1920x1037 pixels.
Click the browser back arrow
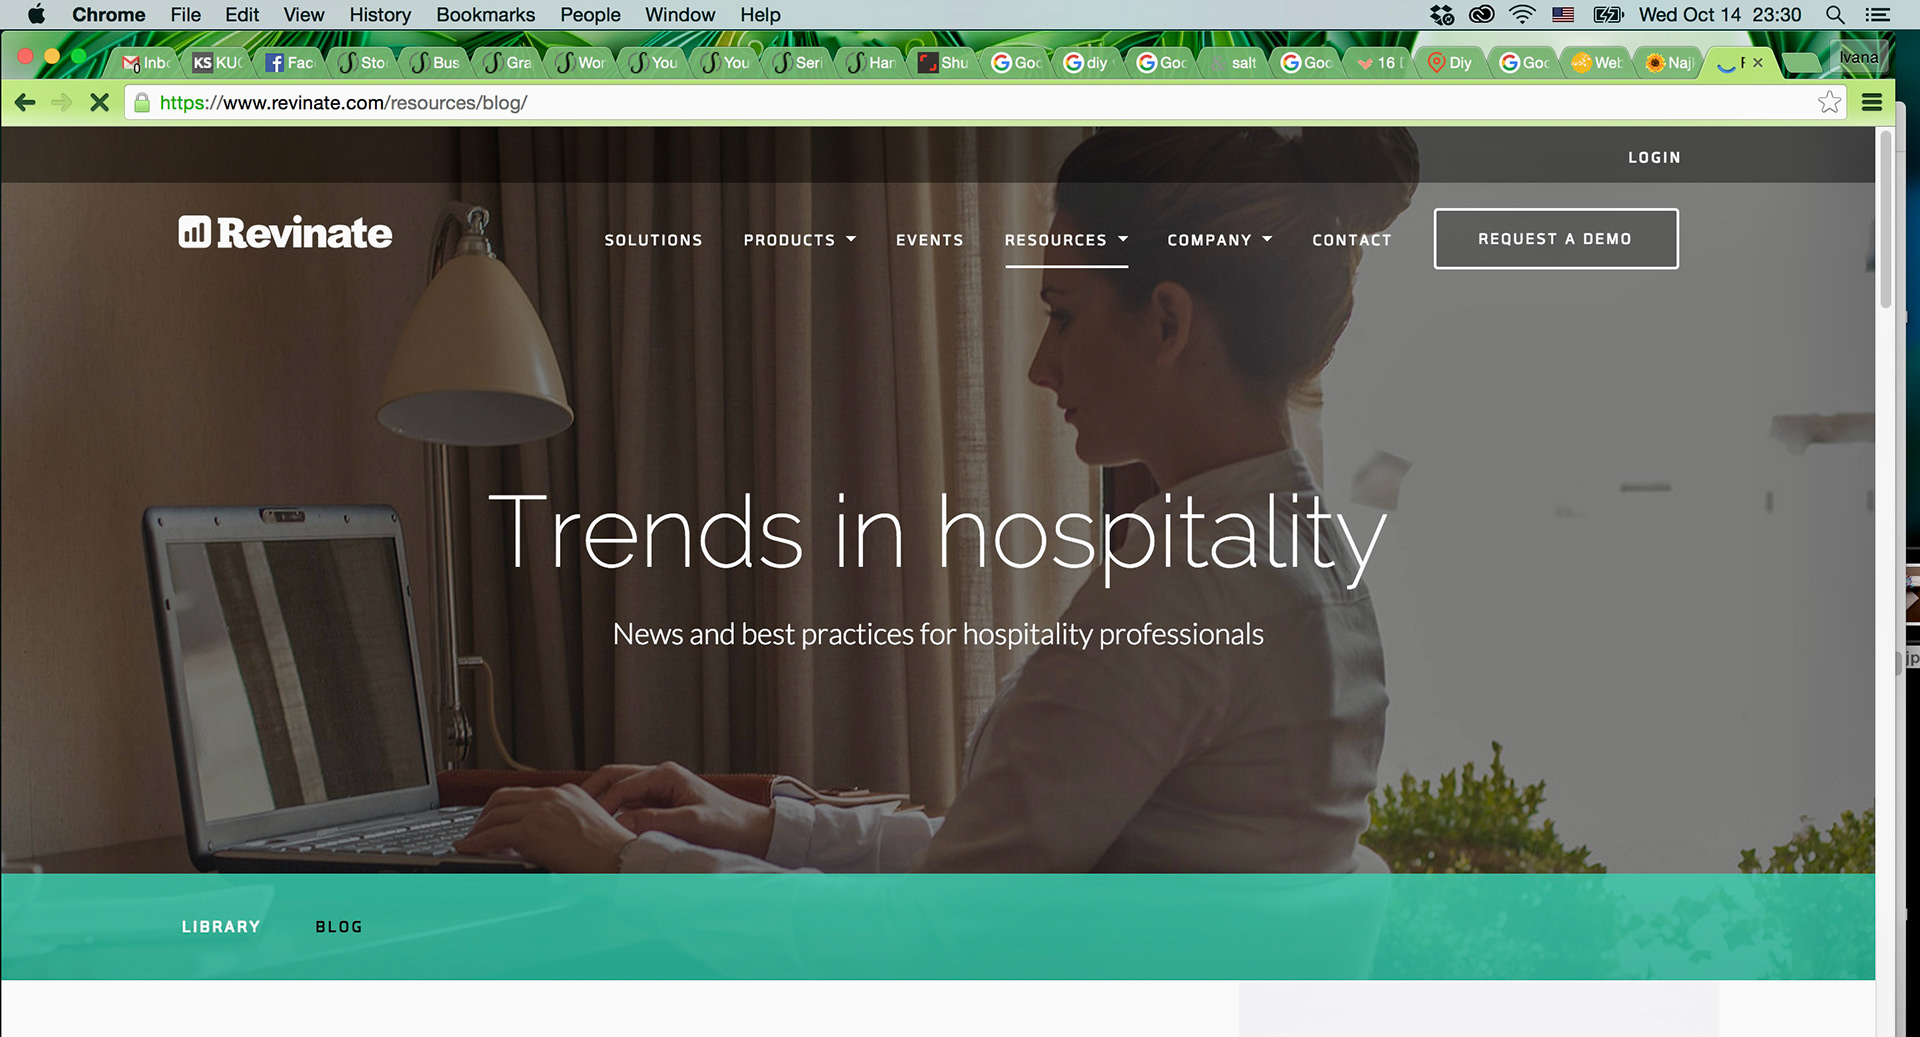(26, 102)
